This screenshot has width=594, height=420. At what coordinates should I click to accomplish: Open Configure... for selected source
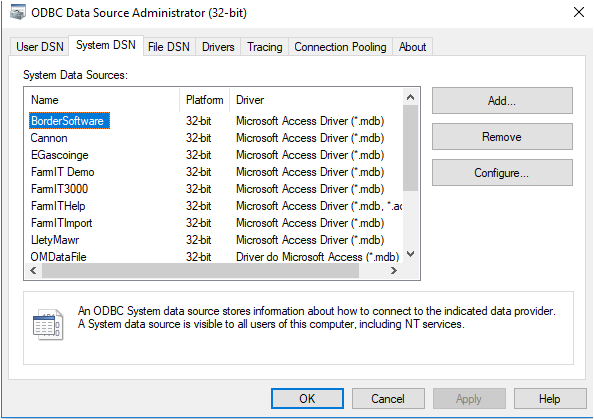pos(502,173)
